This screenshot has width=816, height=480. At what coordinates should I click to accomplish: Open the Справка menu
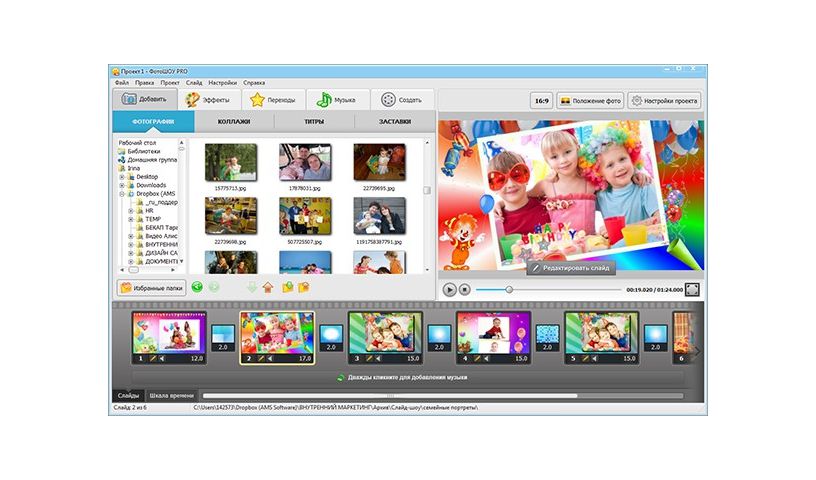tap(254, 83)
